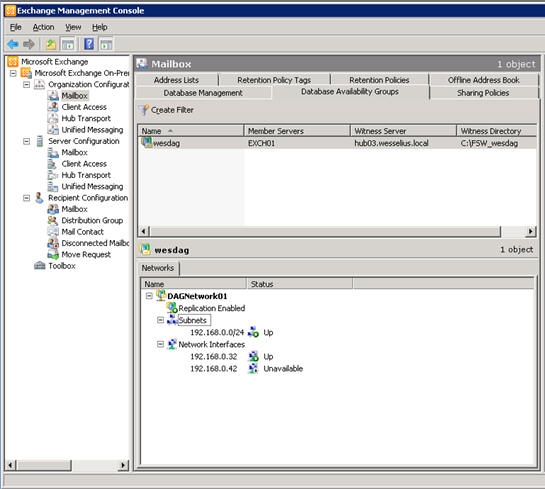This screenshot has height=489, width=545.
Task: Select Hub Transport under Organization Configuration
Action: [x=86, y=119]
